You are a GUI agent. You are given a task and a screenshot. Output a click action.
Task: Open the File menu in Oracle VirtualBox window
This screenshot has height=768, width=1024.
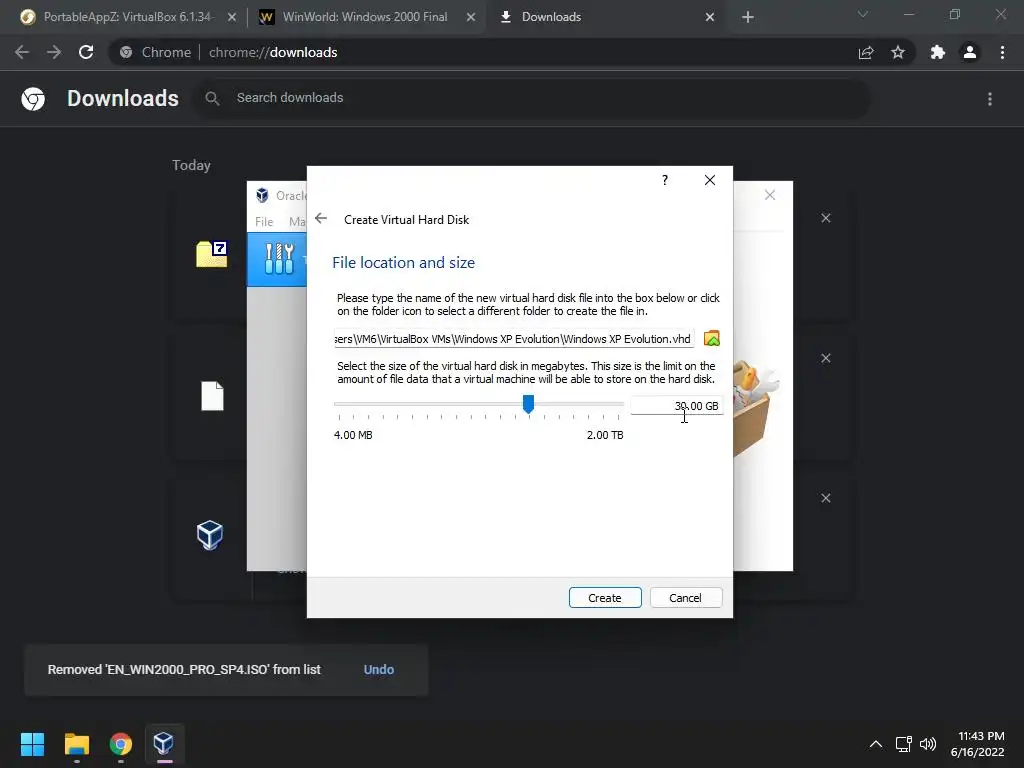tap(264, 221)
